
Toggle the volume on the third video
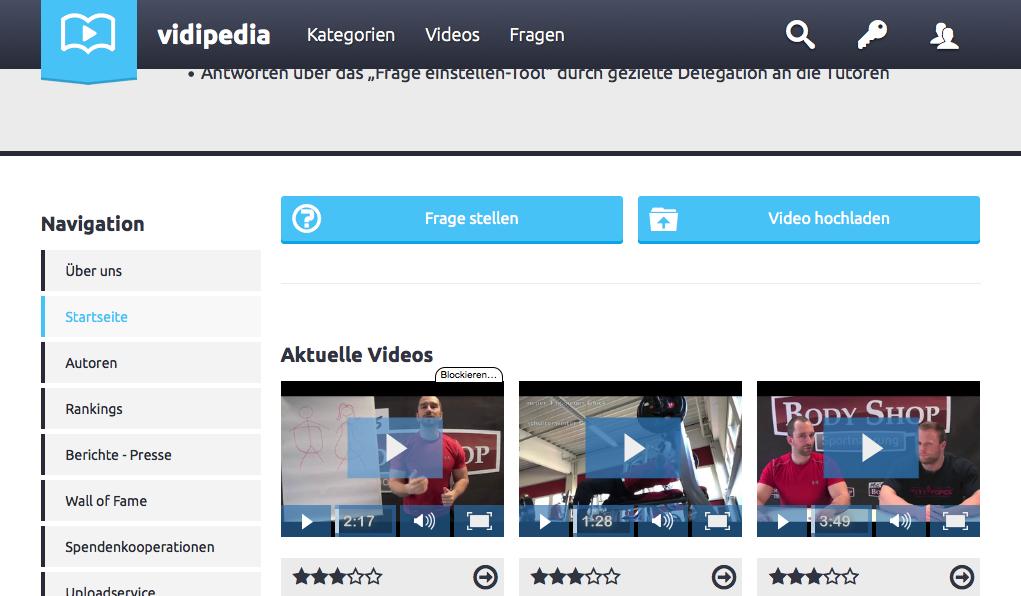coord(900,521)
